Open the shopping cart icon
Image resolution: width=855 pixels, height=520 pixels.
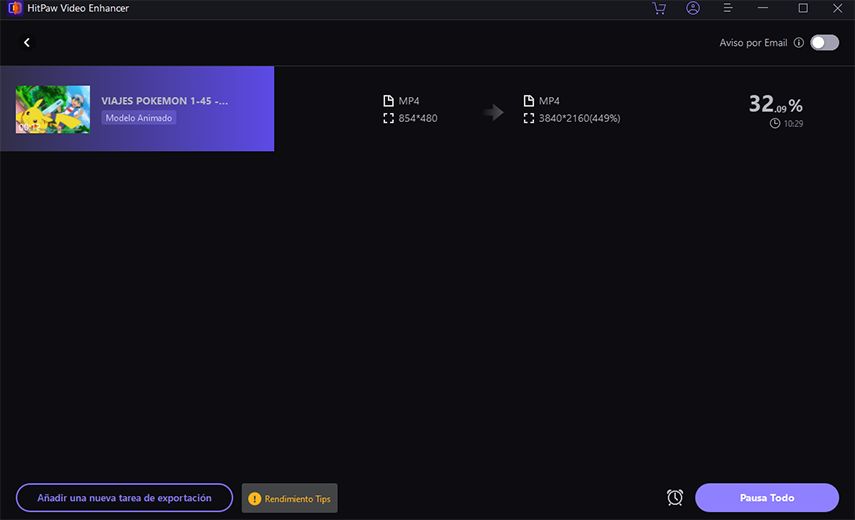(x=659, y=8)
